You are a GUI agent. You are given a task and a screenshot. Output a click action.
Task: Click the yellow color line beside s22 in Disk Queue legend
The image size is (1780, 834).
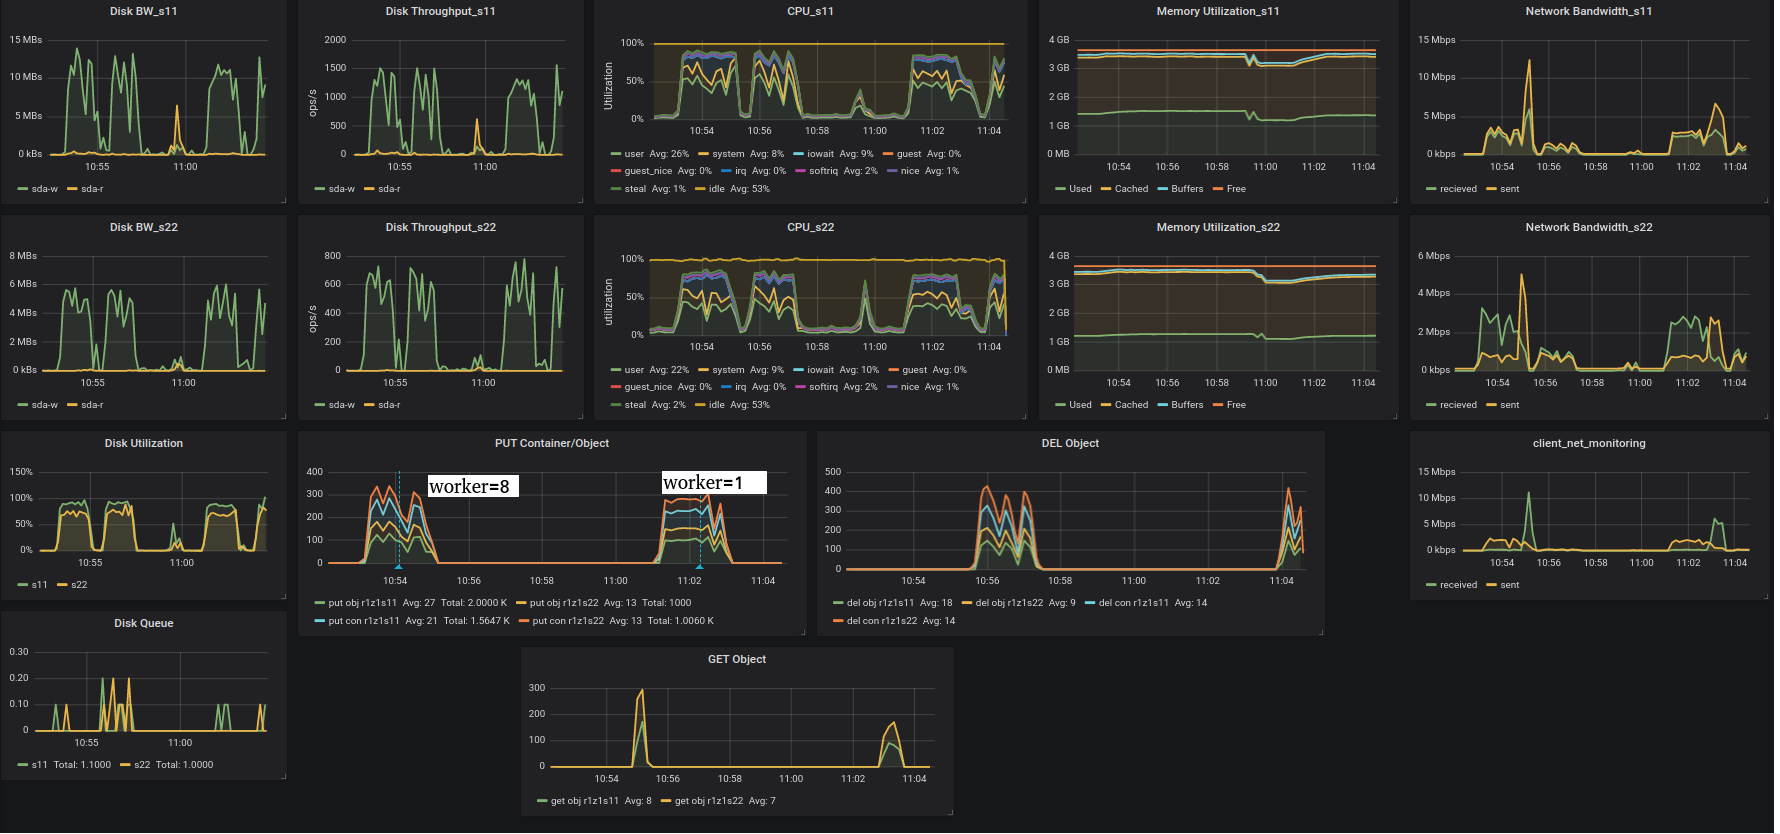click(x=125, y=765)
